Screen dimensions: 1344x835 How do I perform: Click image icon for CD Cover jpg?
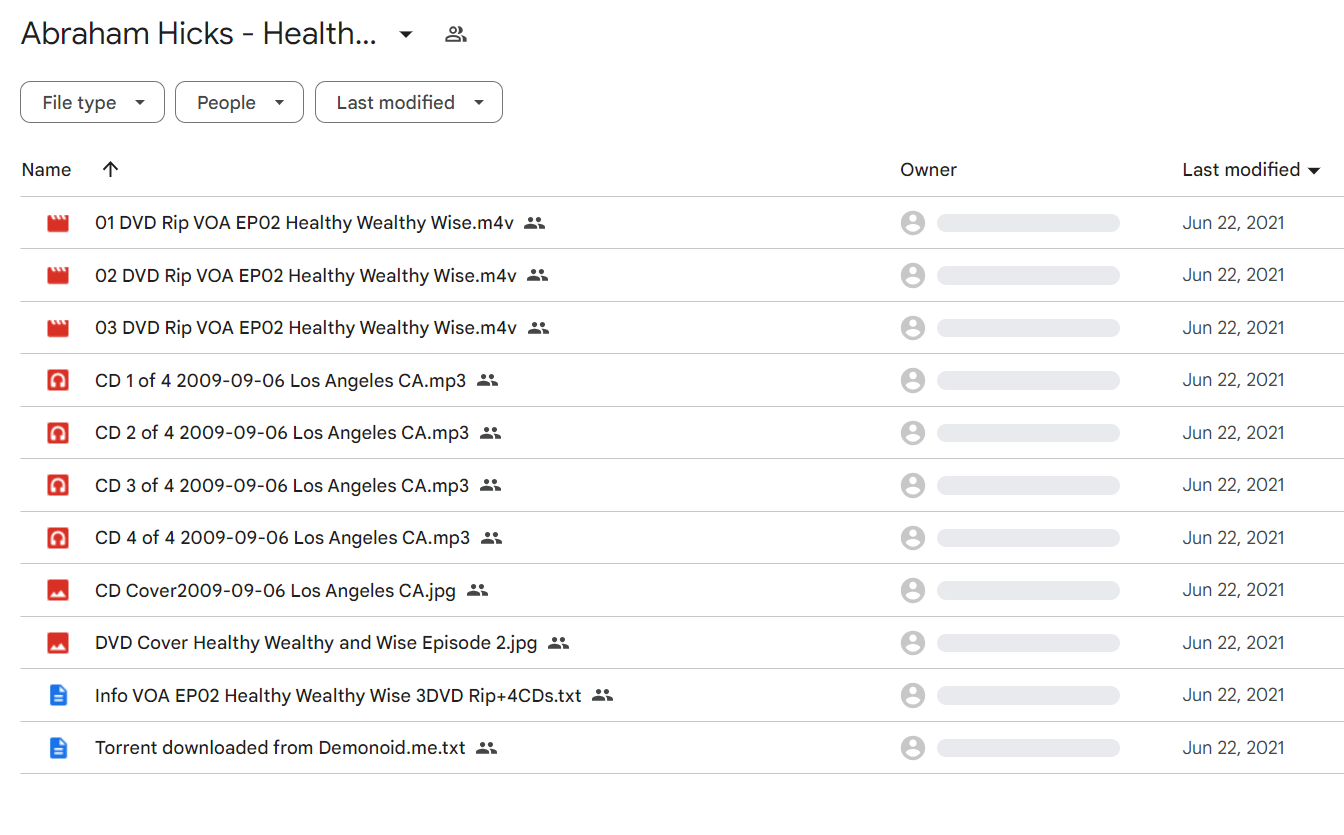[x=58, y=590]
